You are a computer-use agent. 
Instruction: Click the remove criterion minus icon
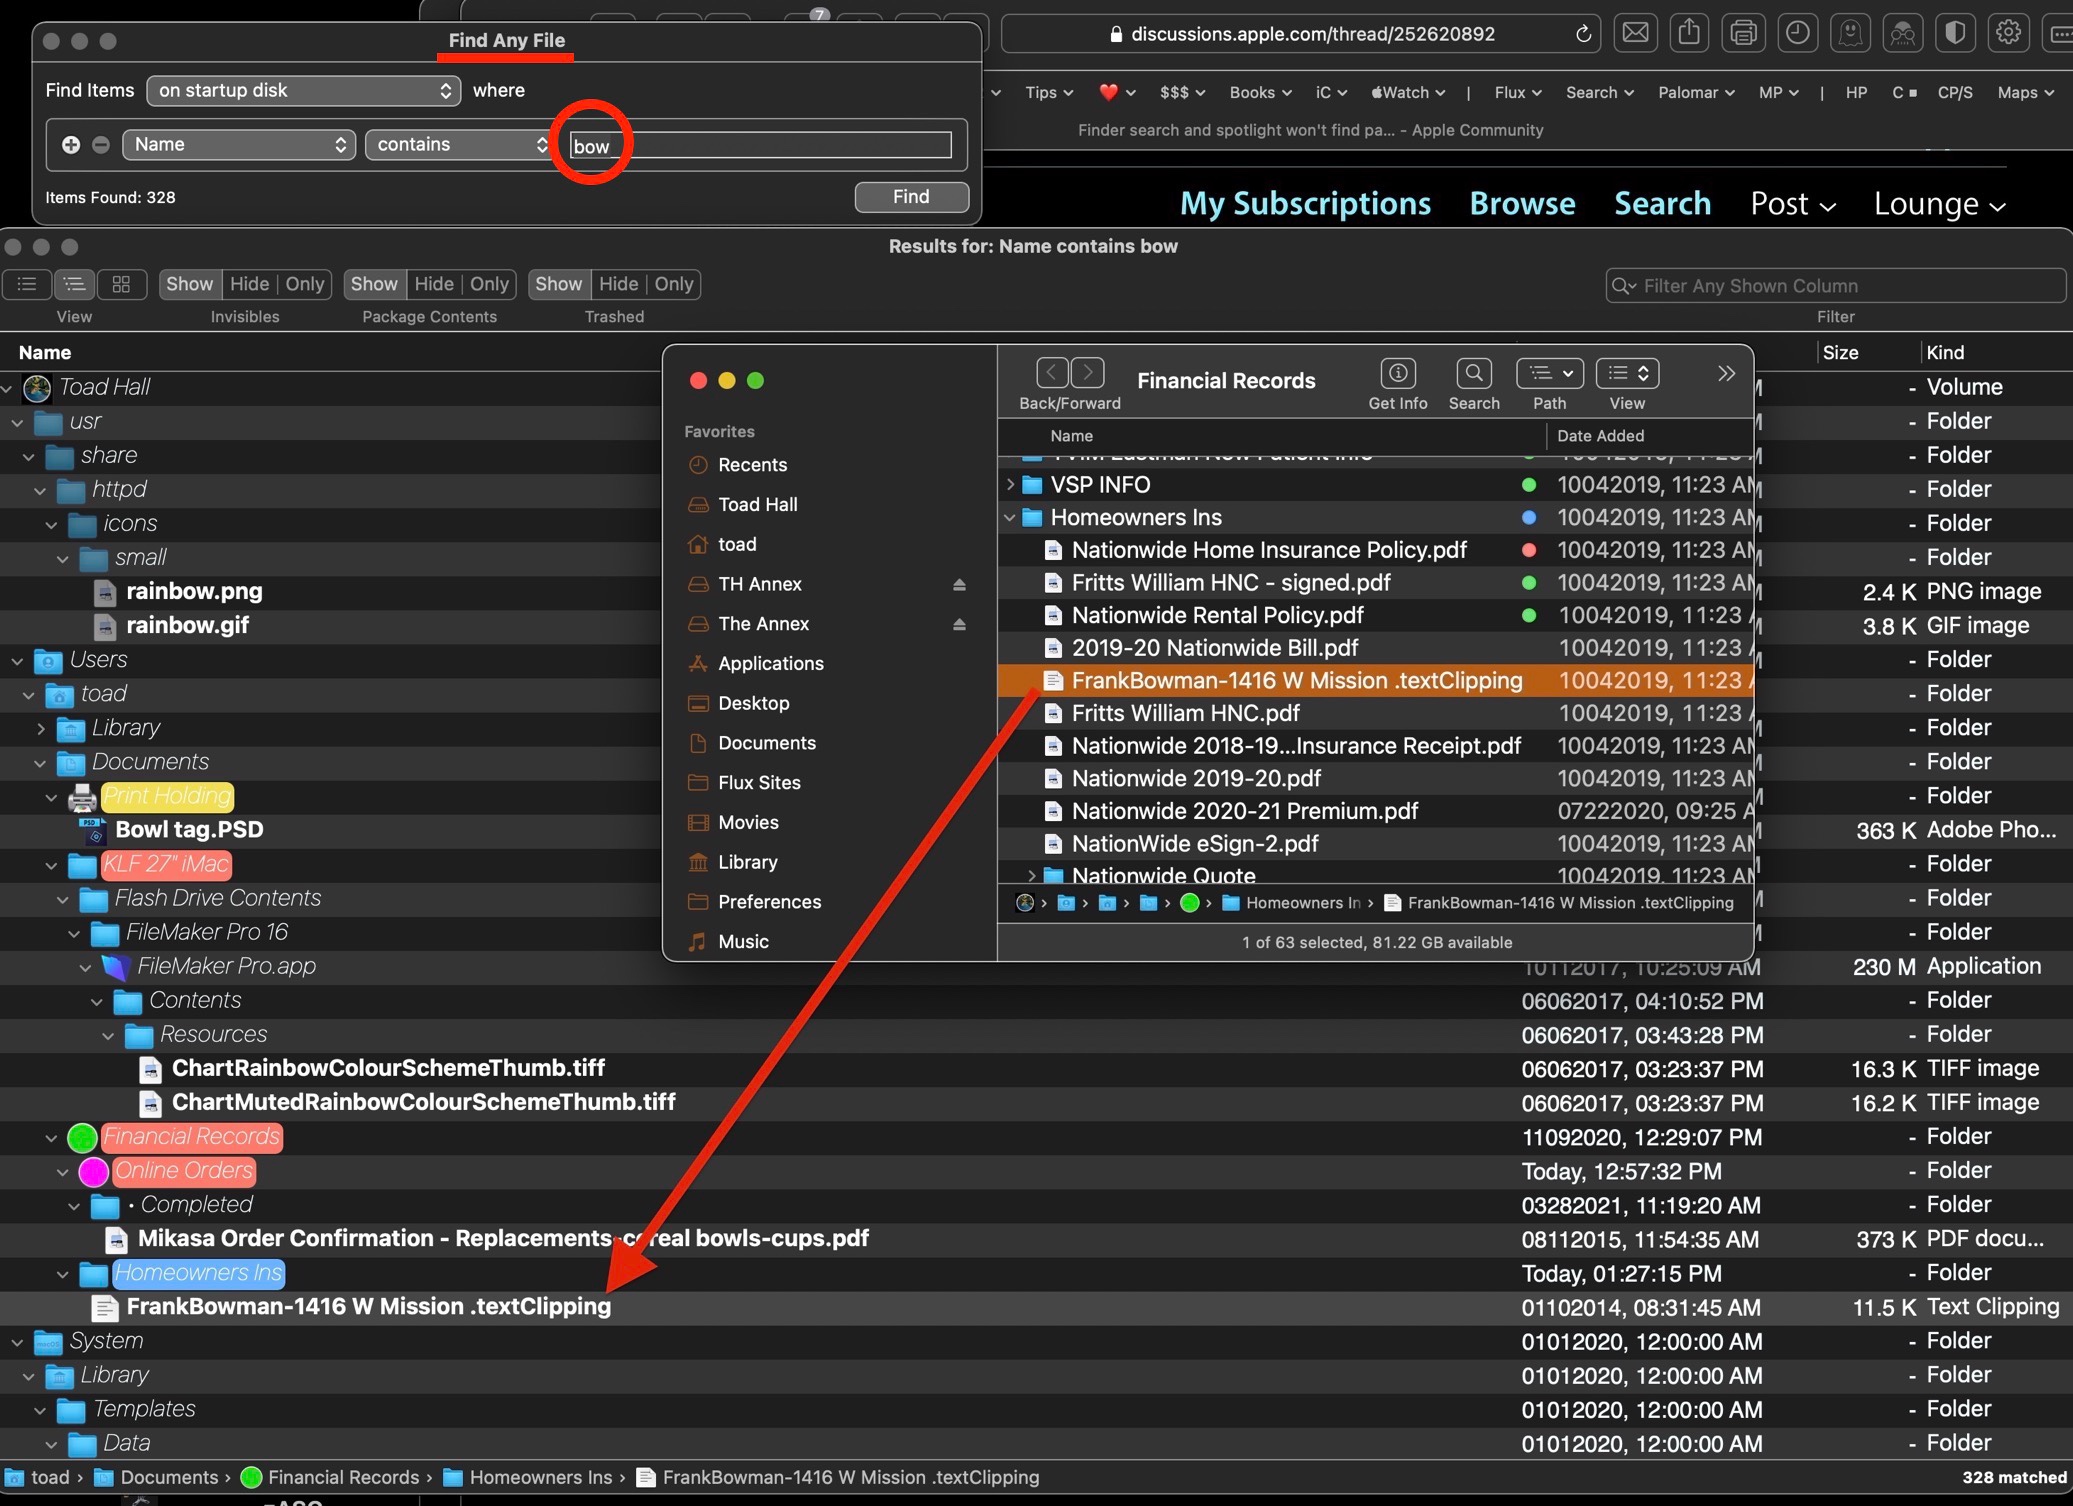[x=100, y=144]
